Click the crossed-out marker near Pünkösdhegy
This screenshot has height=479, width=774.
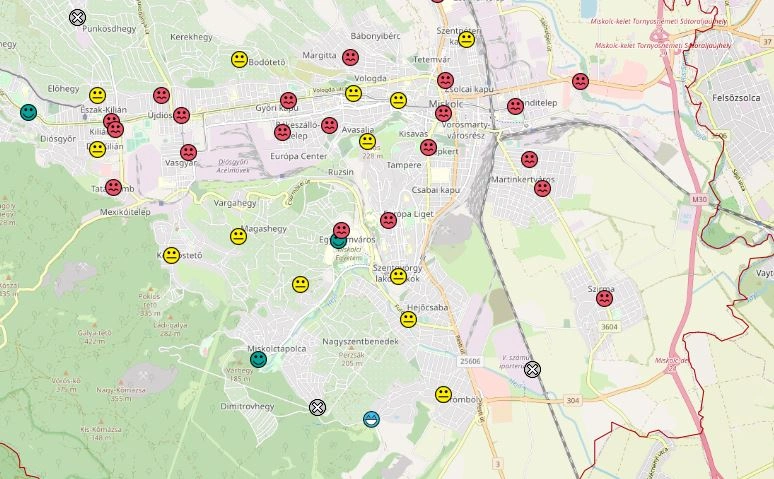[x=78, y=17]
